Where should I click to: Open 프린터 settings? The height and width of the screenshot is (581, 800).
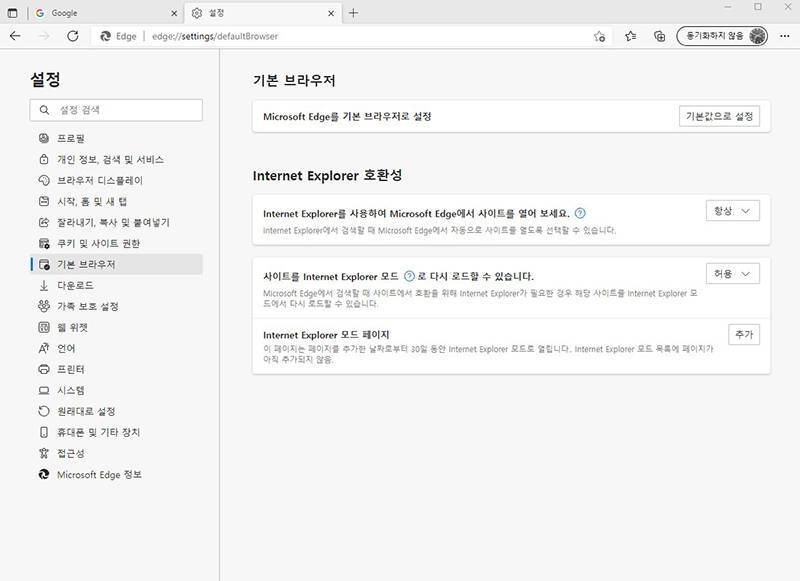pyautogui.click(x=116, y=369)
